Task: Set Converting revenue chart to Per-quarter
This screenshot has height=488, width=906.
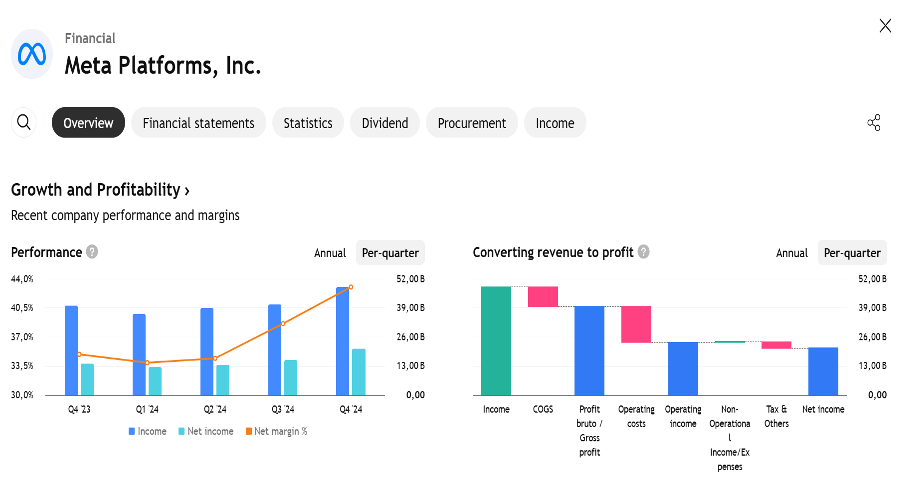Action: [x=852, y=253]
